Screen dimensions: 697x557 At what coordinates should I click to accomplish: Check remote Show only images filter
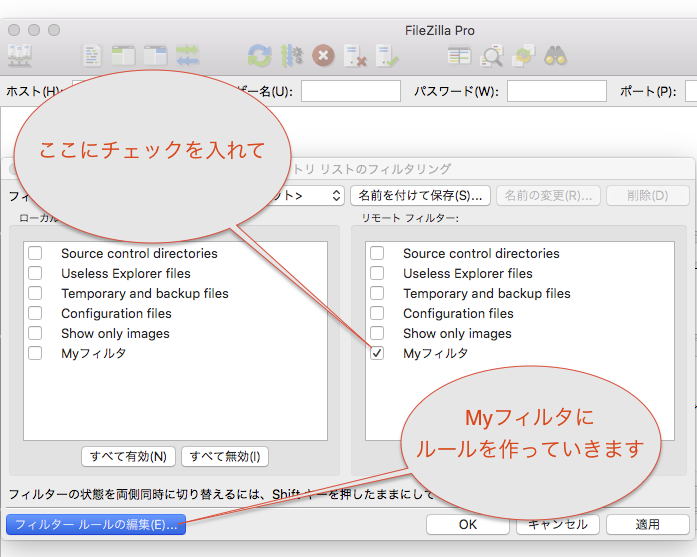[377, 333]
